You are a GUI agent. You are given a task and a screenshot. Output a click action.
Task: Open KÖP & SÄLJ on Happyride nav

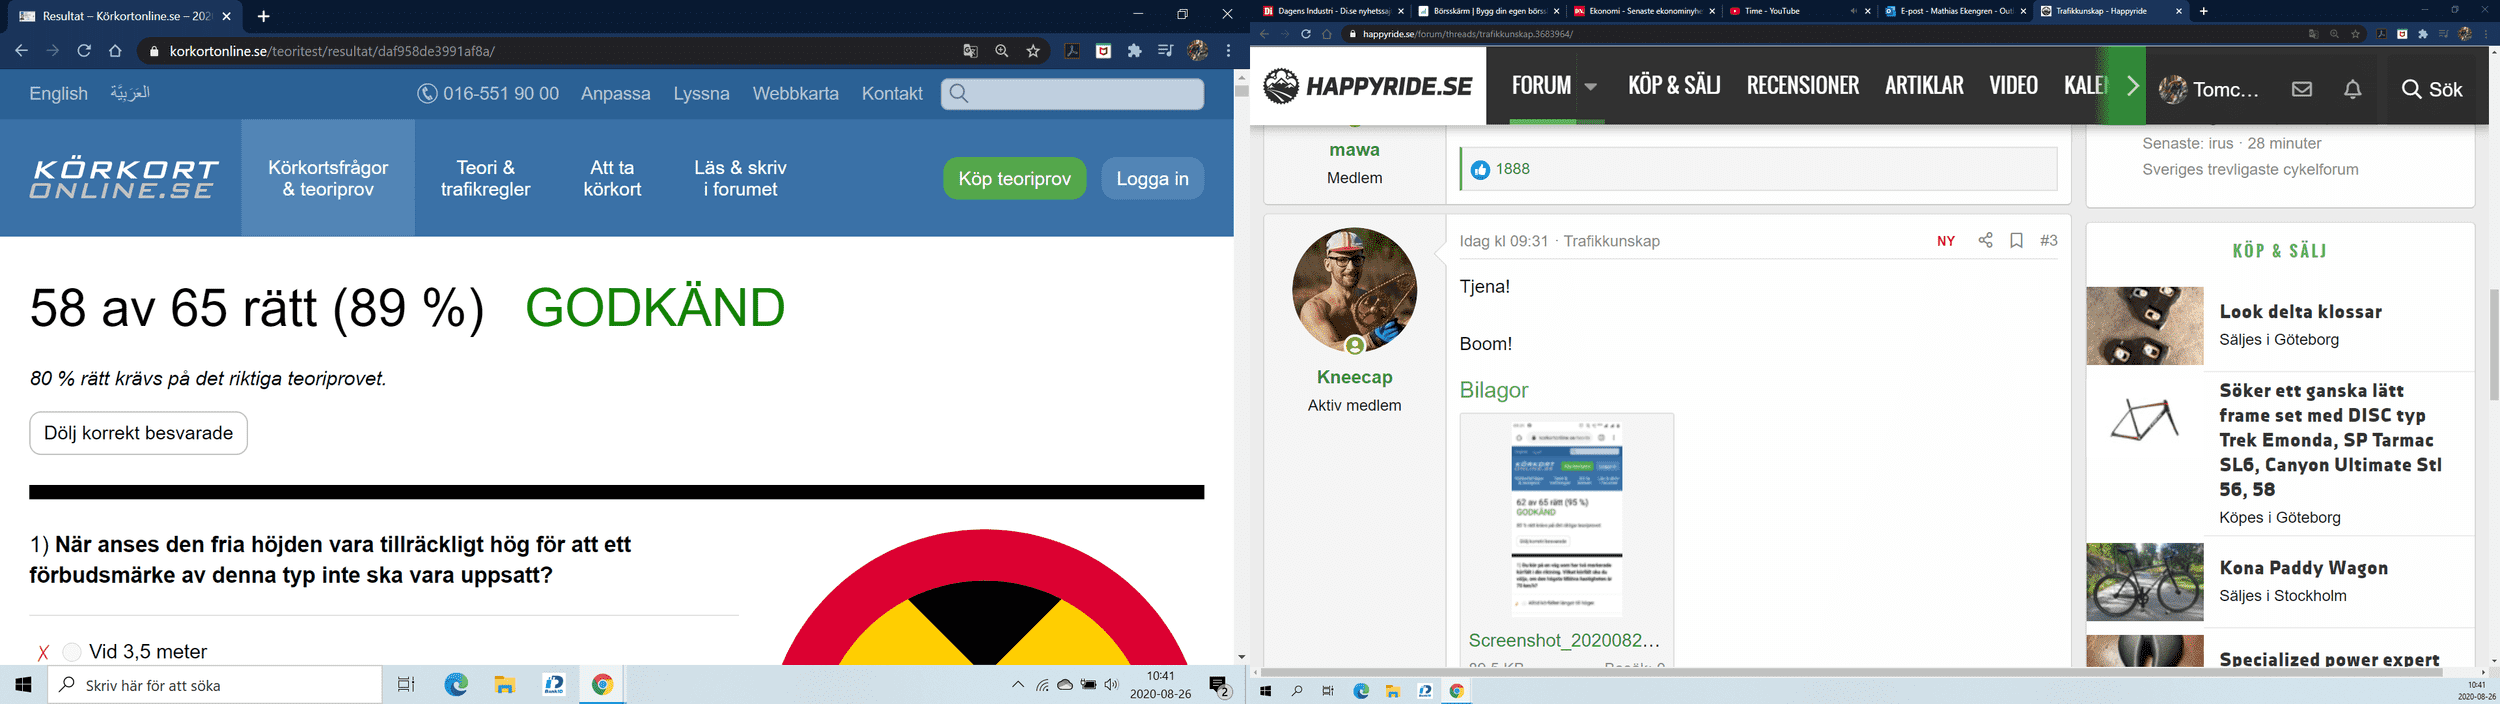(x=1674, y=86)
